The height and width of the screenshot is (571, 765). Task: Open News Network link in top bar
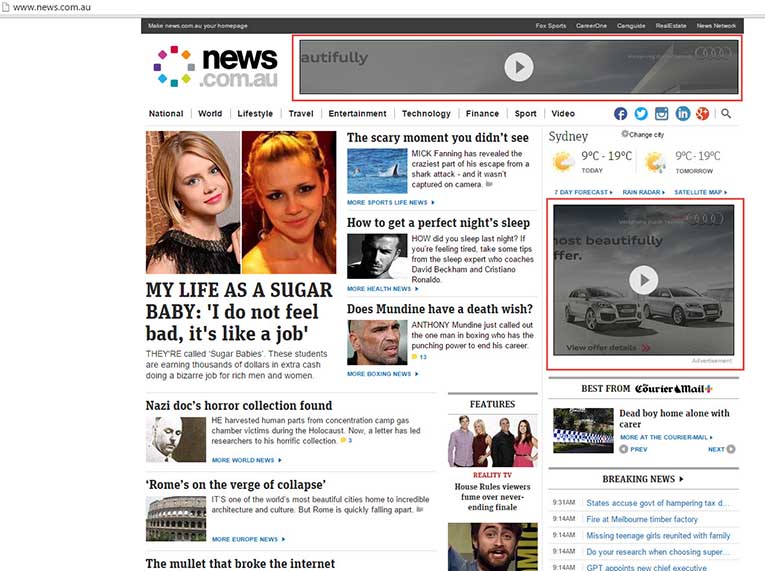pos(716,26)
